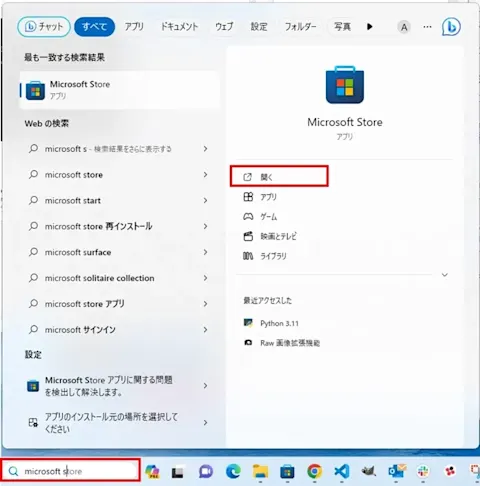480x486 pixels.
Task: Switch to the 設定 filter tab
Action: 259,27
